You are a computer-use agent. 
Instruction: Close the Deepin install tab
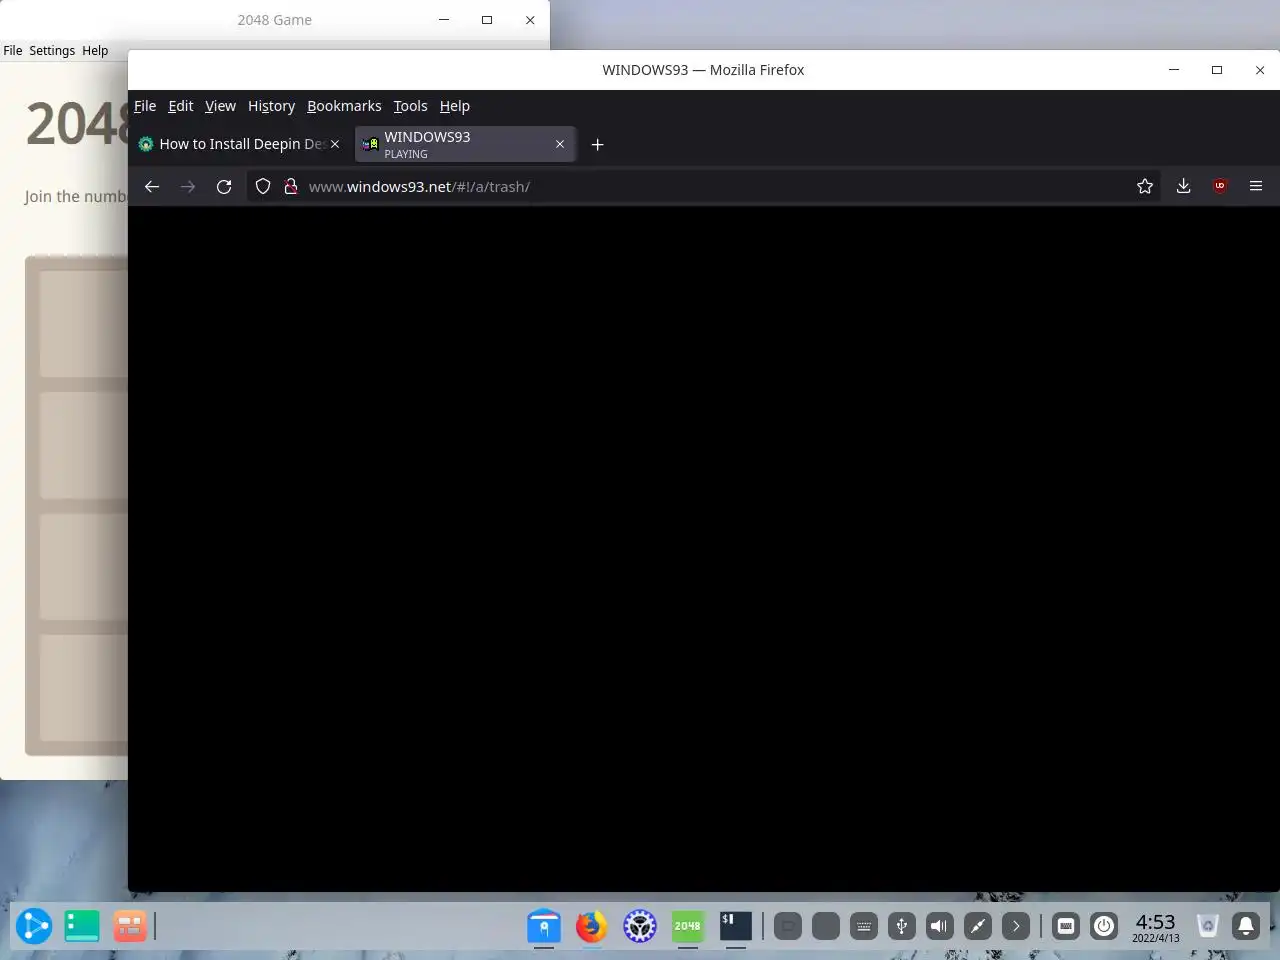click(335, 144)
